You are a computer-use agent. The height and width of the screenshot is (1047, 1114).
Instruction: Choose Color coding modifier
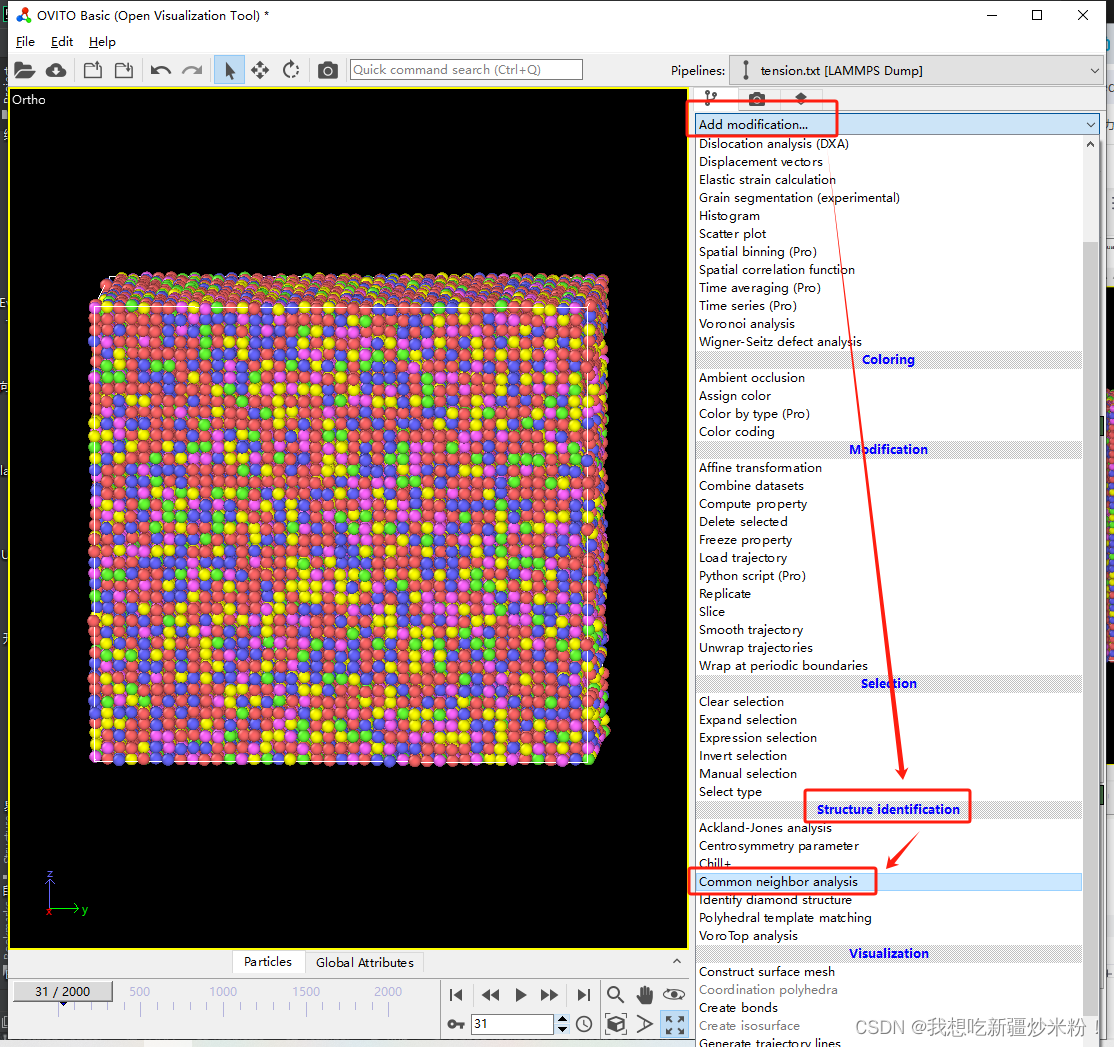[737, 432]
